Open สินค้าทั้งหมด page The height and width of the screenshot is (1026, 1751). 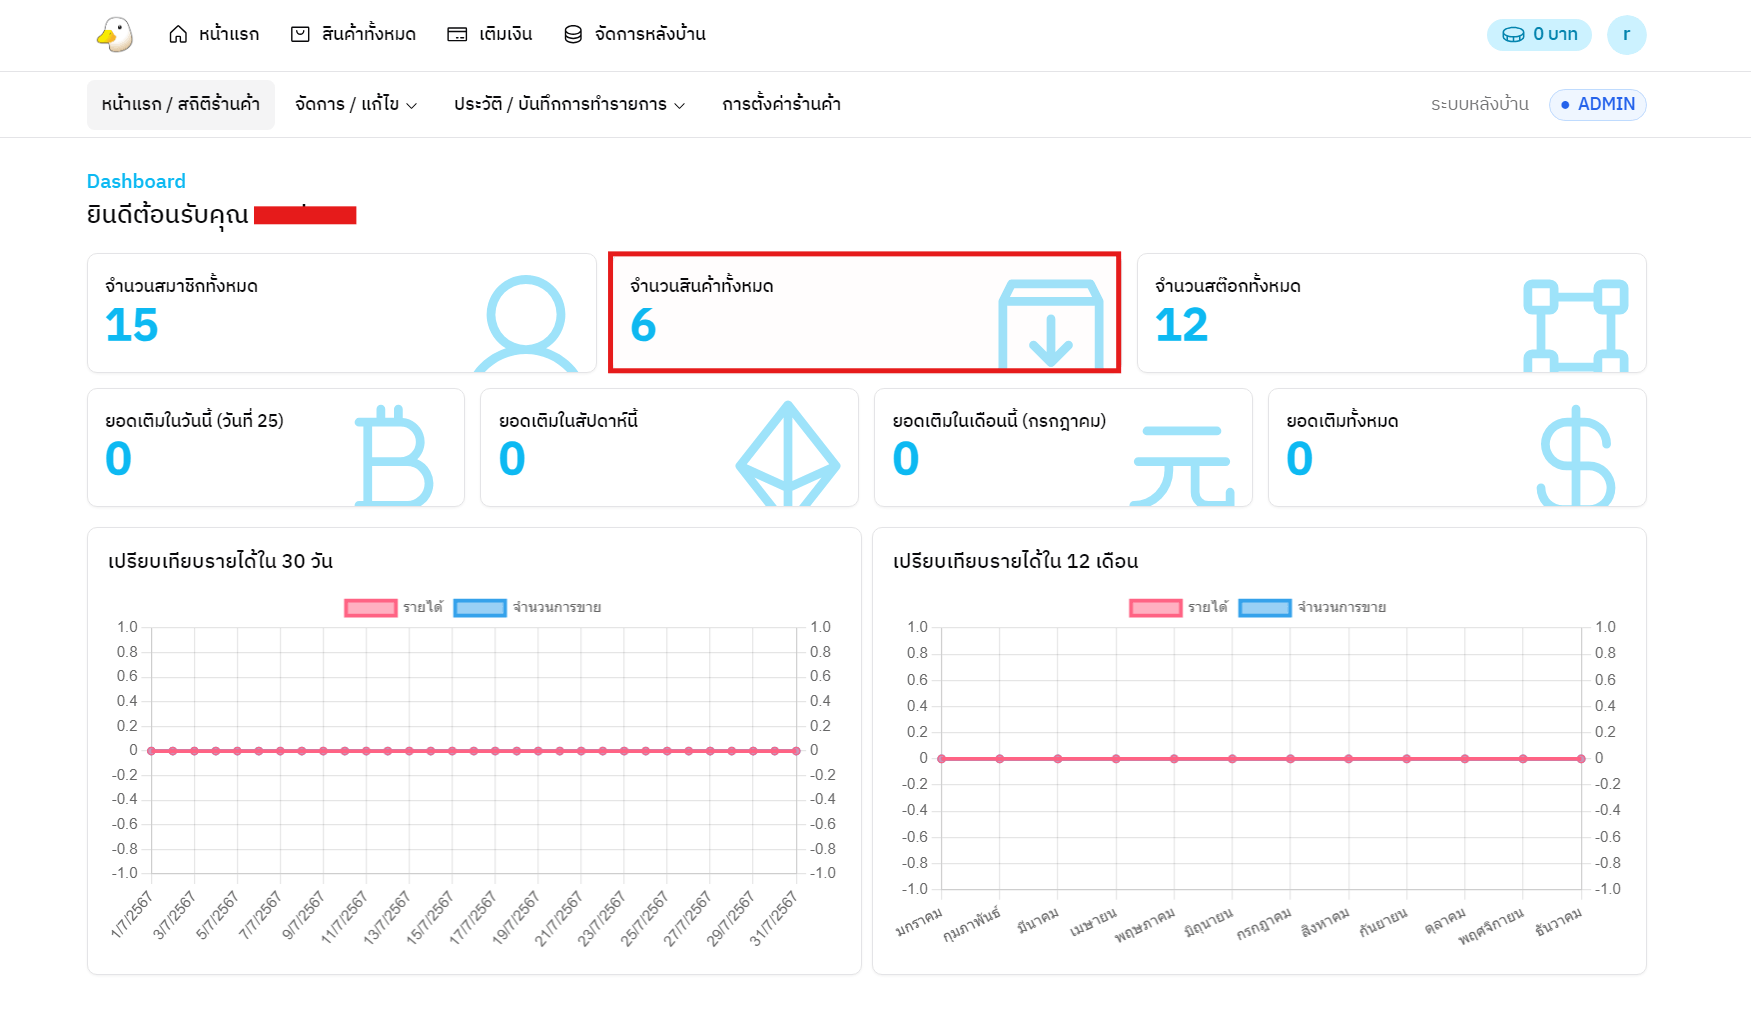[353, 34]
